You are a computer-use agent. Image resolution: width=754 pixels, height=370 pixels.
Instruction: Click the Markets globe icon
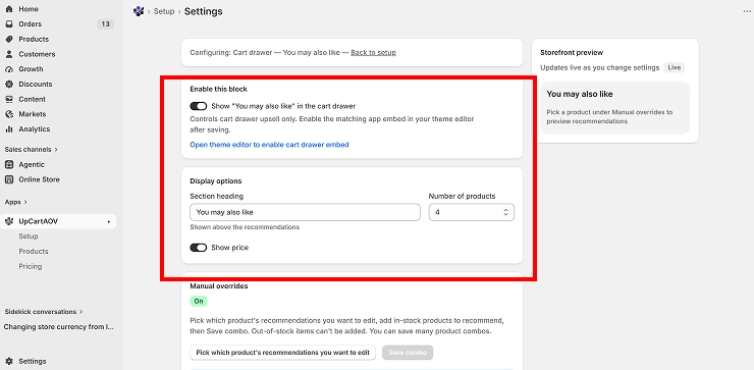[9, 114]
